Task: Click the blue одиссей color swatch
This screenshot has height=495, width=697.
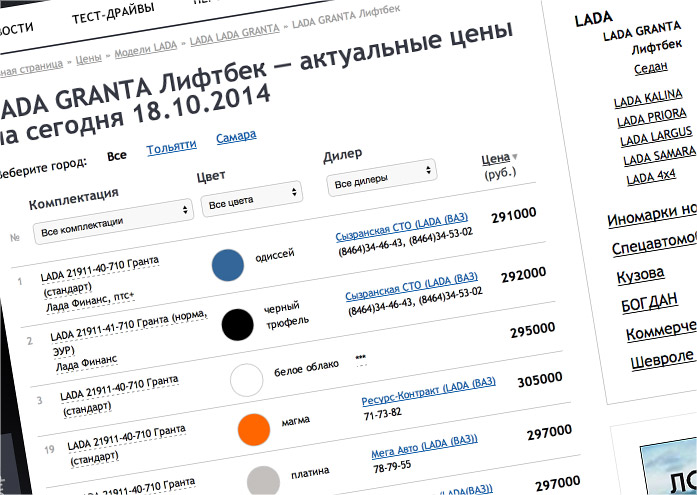Action: click(228, 265)
